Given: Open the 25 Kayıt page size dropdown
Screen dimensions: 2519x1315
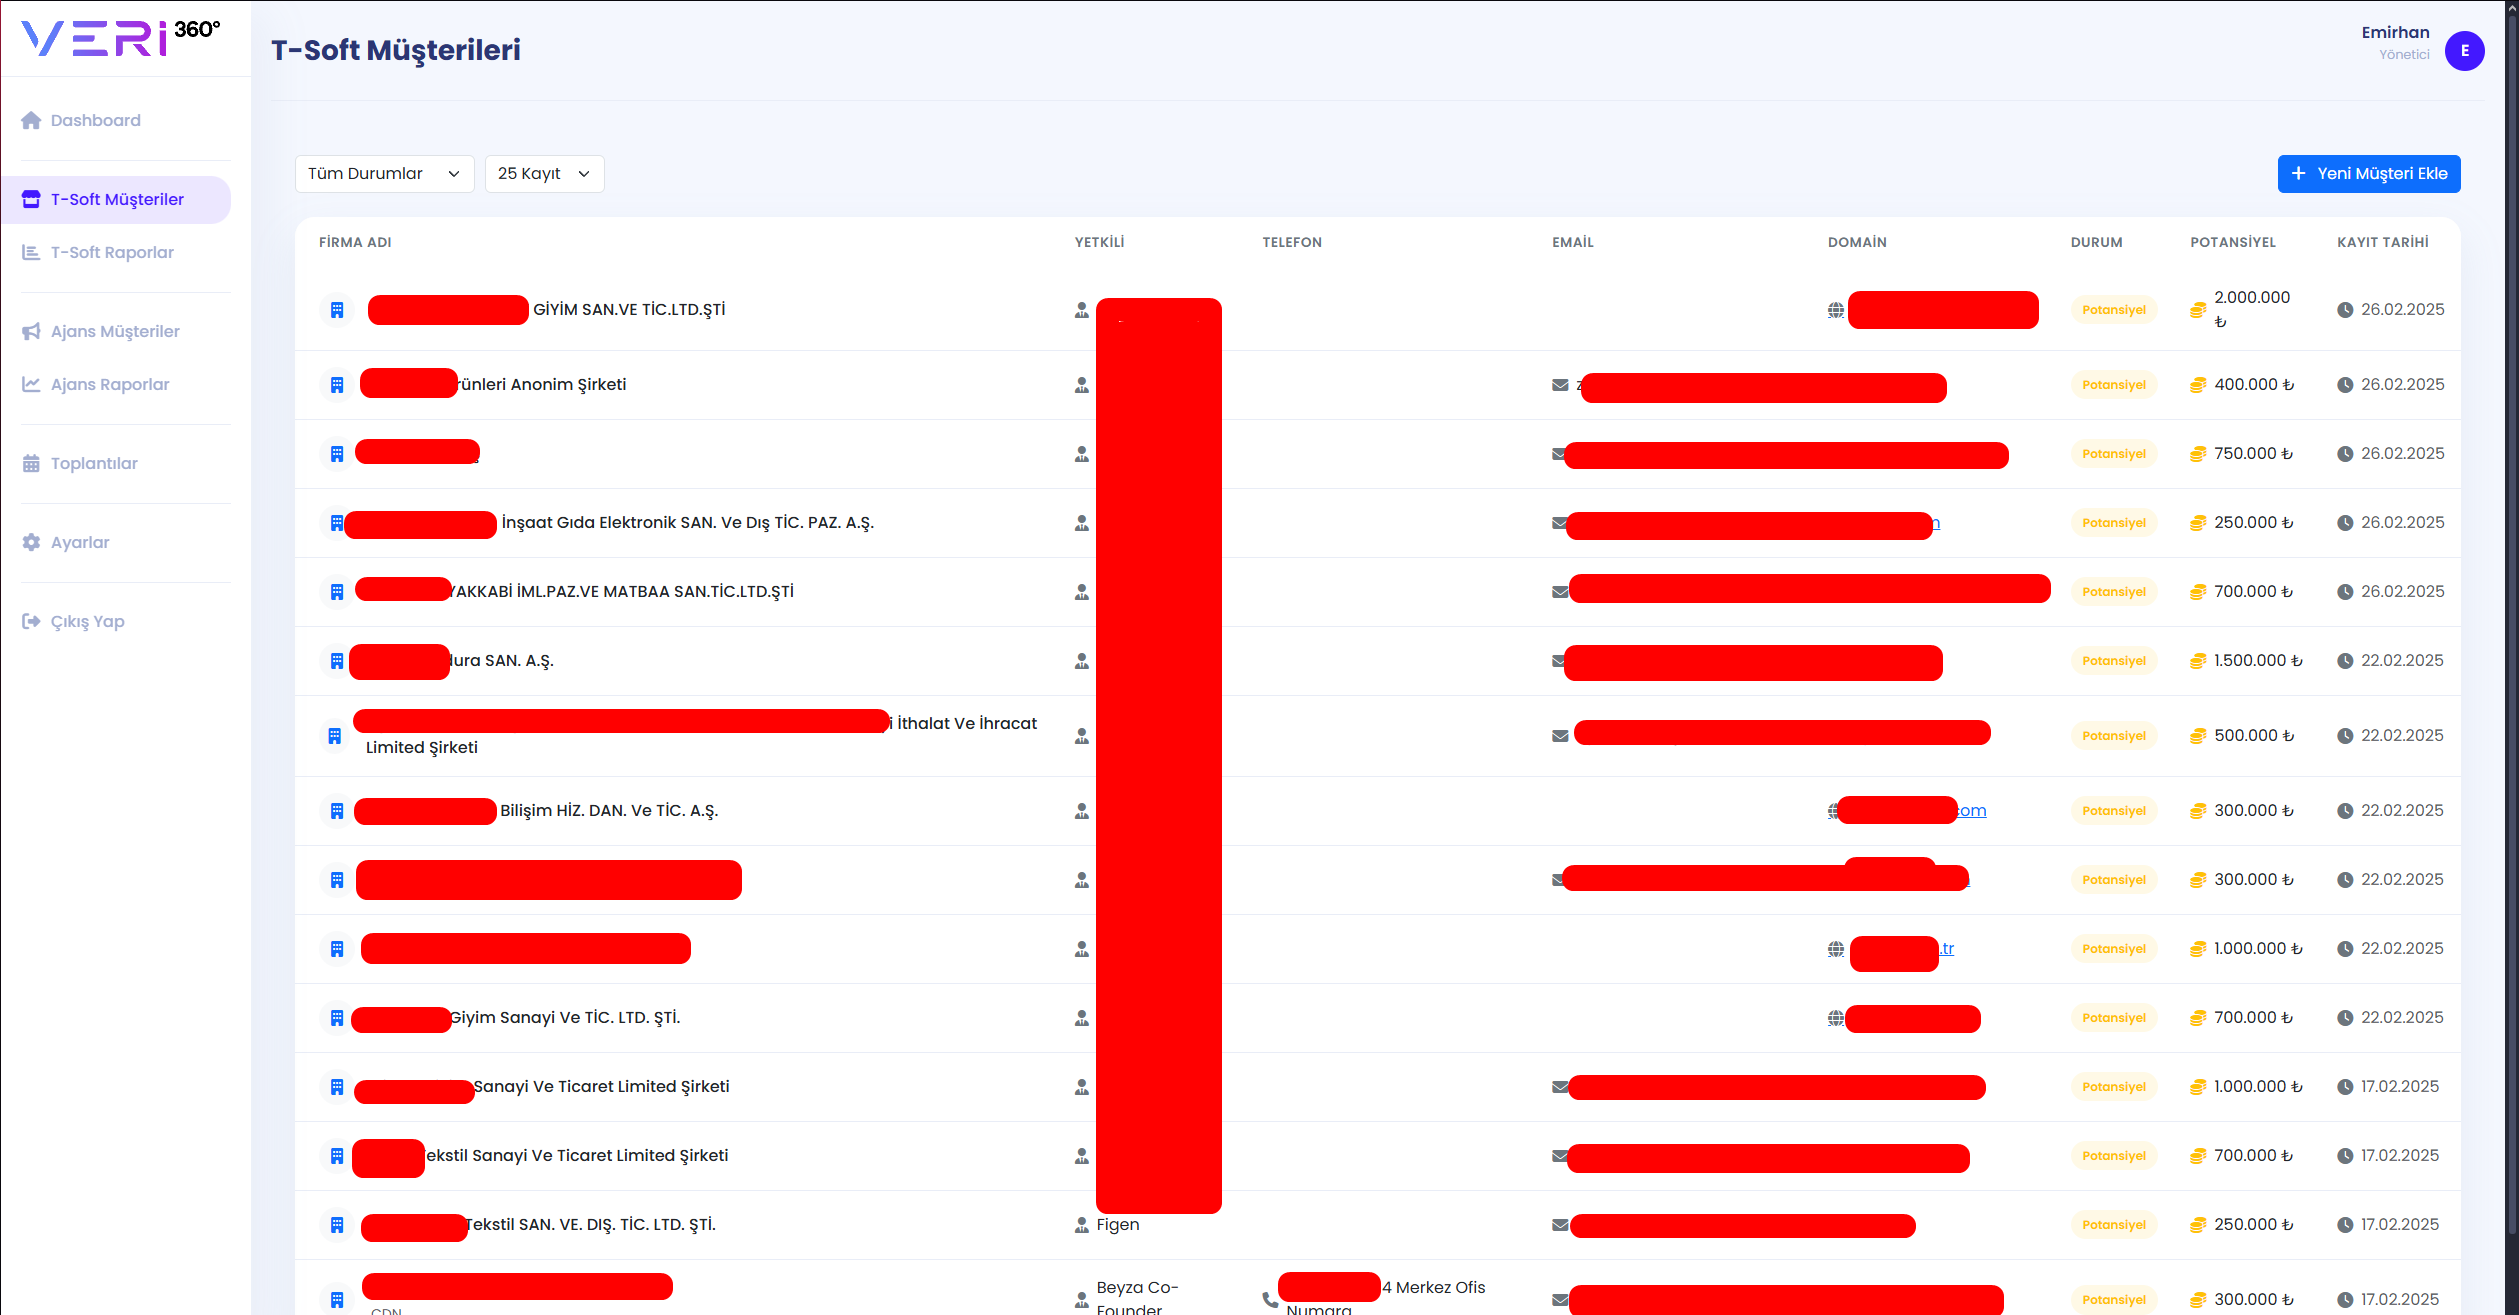Looking at the screenshot, I should coord(544,174).
